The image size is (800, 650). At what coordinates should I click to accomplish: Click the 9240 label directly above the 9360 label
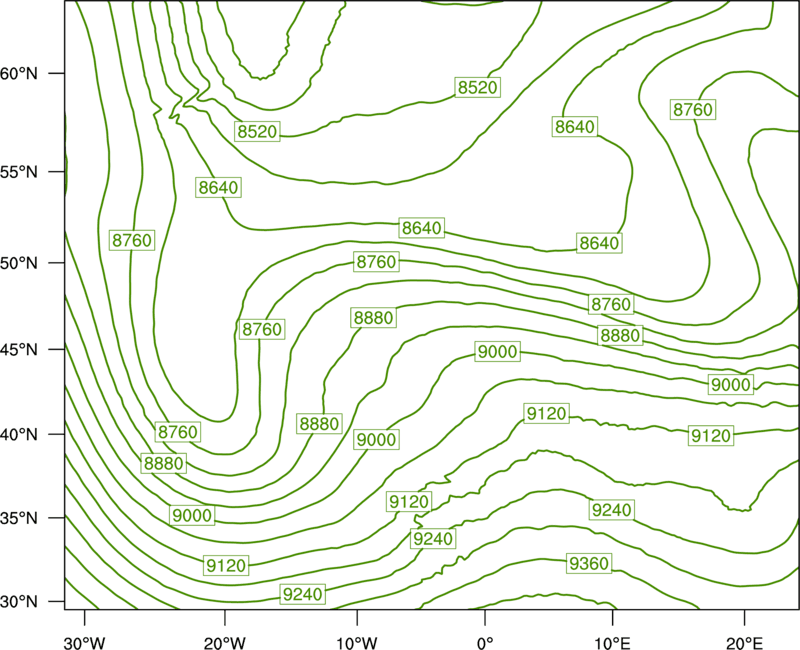pos(611,510)
